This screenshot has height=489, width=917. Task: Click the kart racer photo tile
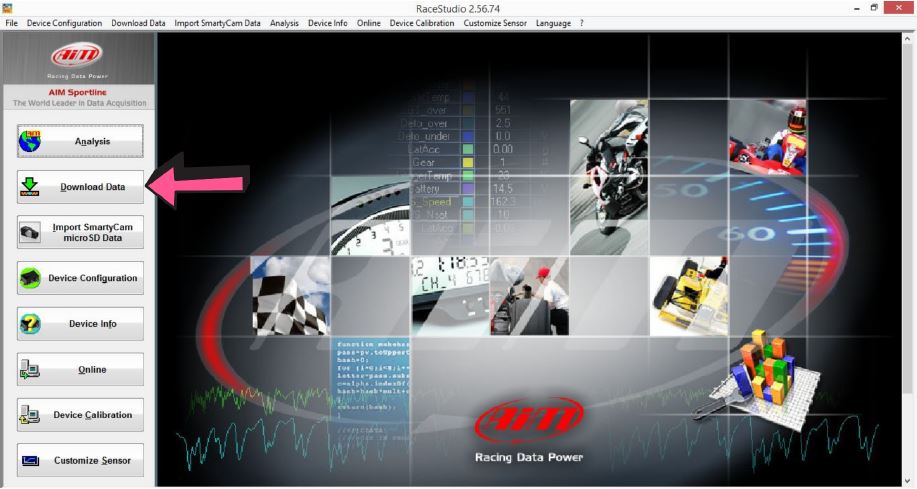click(x=767, y=137)
